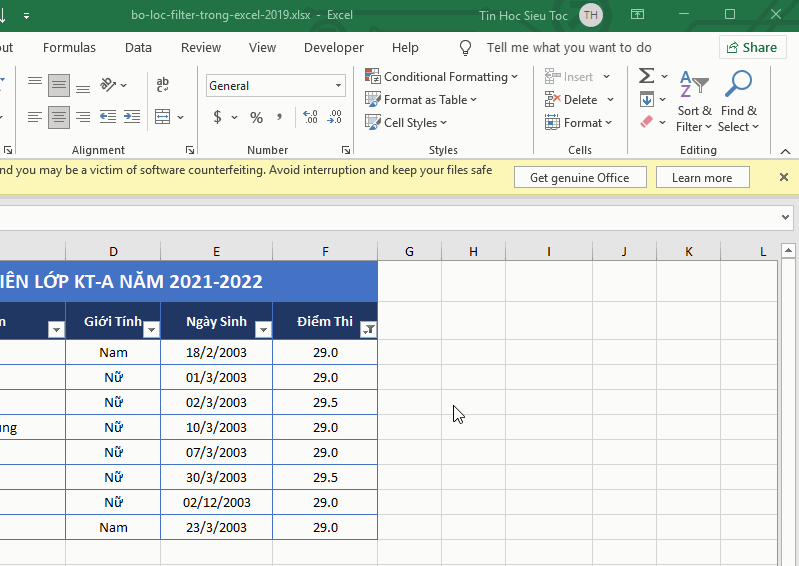Screen dimensions: 799x566
Task: Align text left in the cell
Action: (35, 117)
